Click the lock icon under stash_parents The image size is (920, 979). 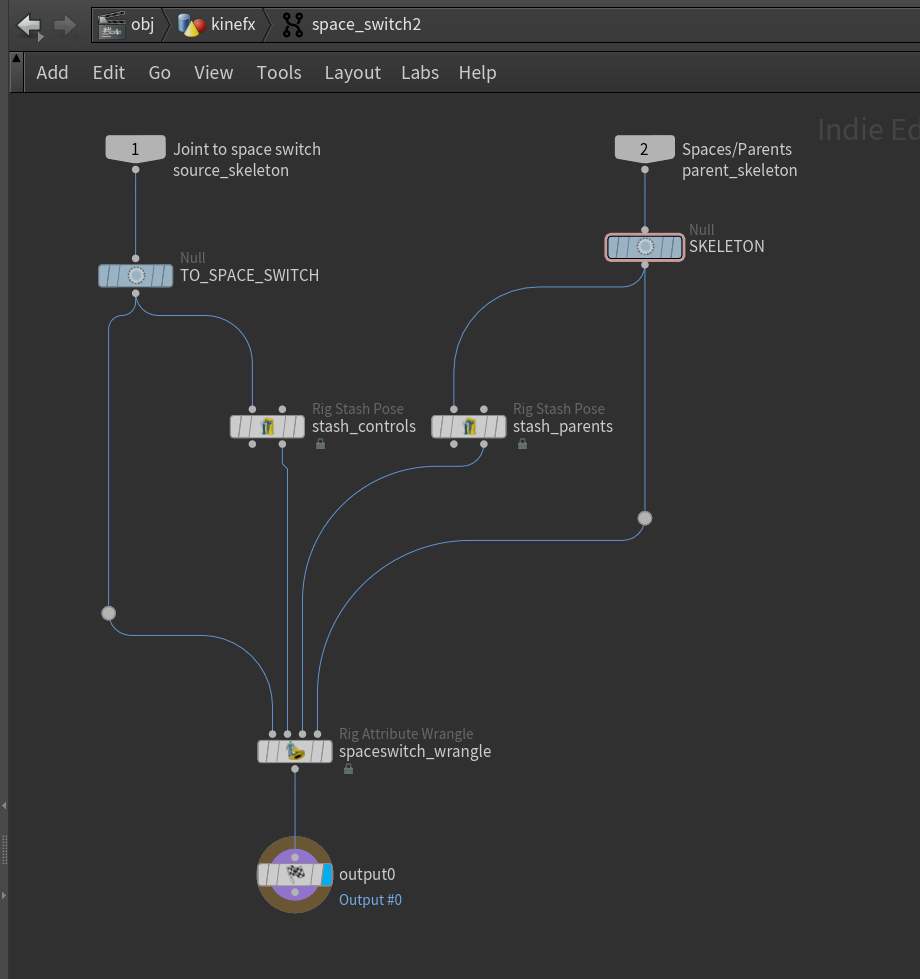pyautogui.click(x=522, y=444)
